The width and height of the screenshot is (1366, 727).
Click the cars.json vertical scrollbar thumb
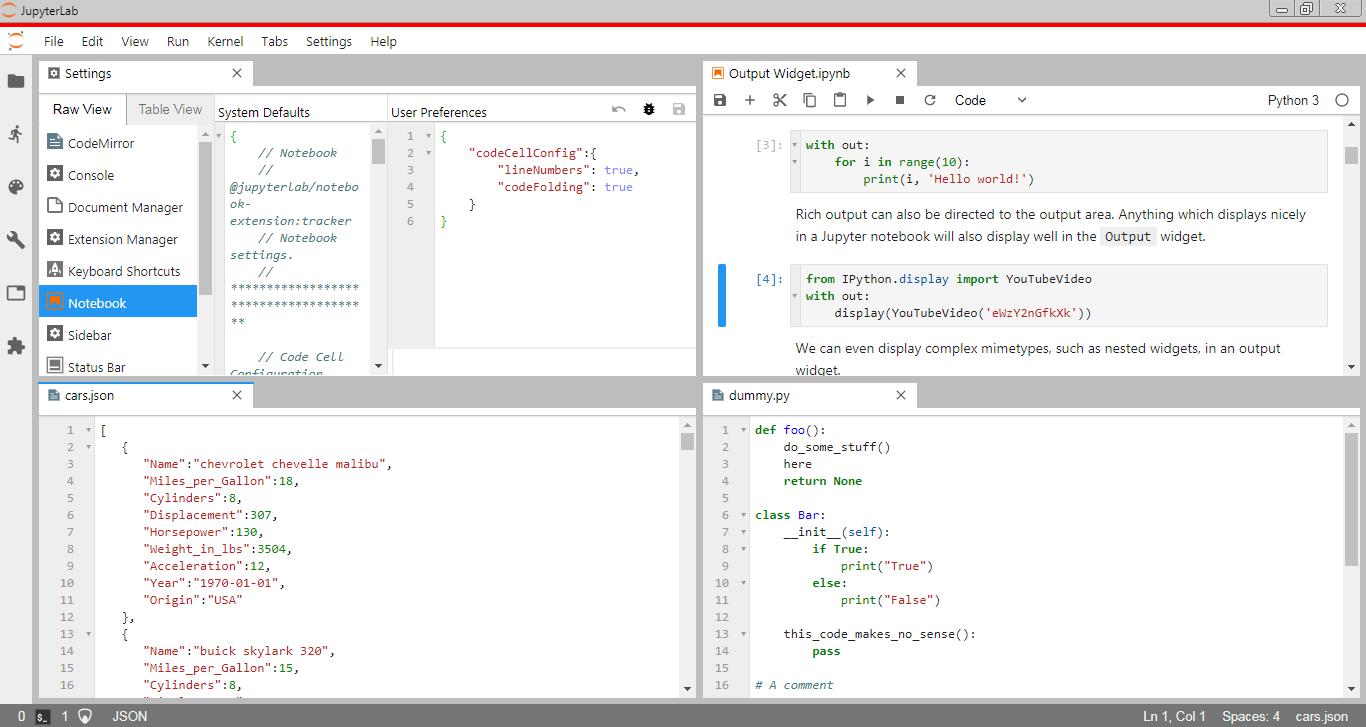click(x=687, y=441)
